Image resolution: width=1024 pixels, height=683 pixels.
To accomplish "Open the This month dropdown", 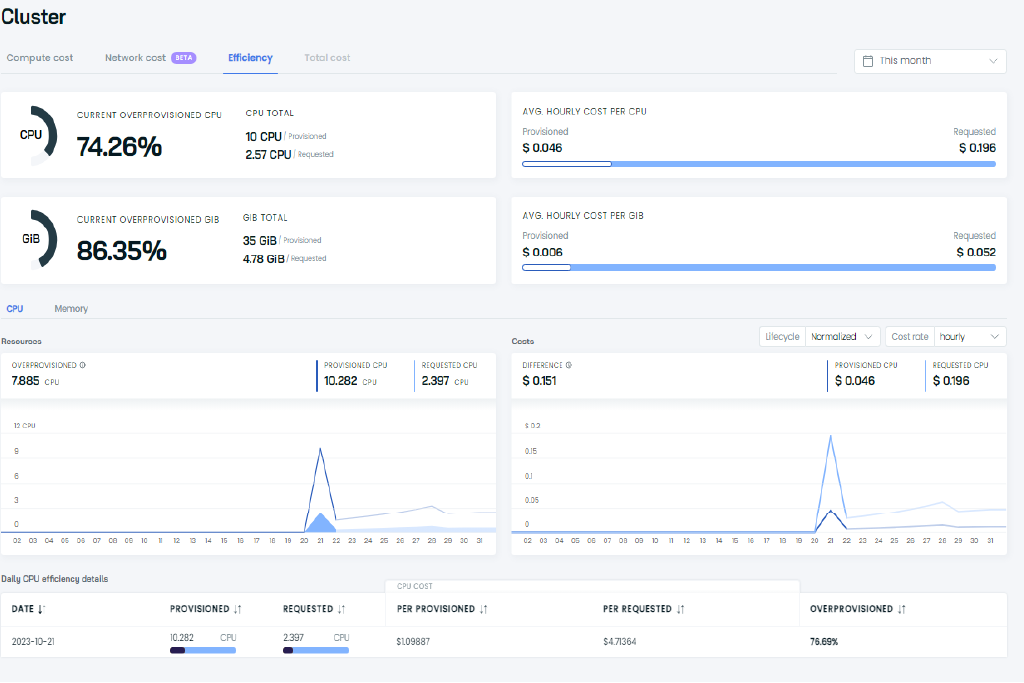I will click(x=929, y=61).
